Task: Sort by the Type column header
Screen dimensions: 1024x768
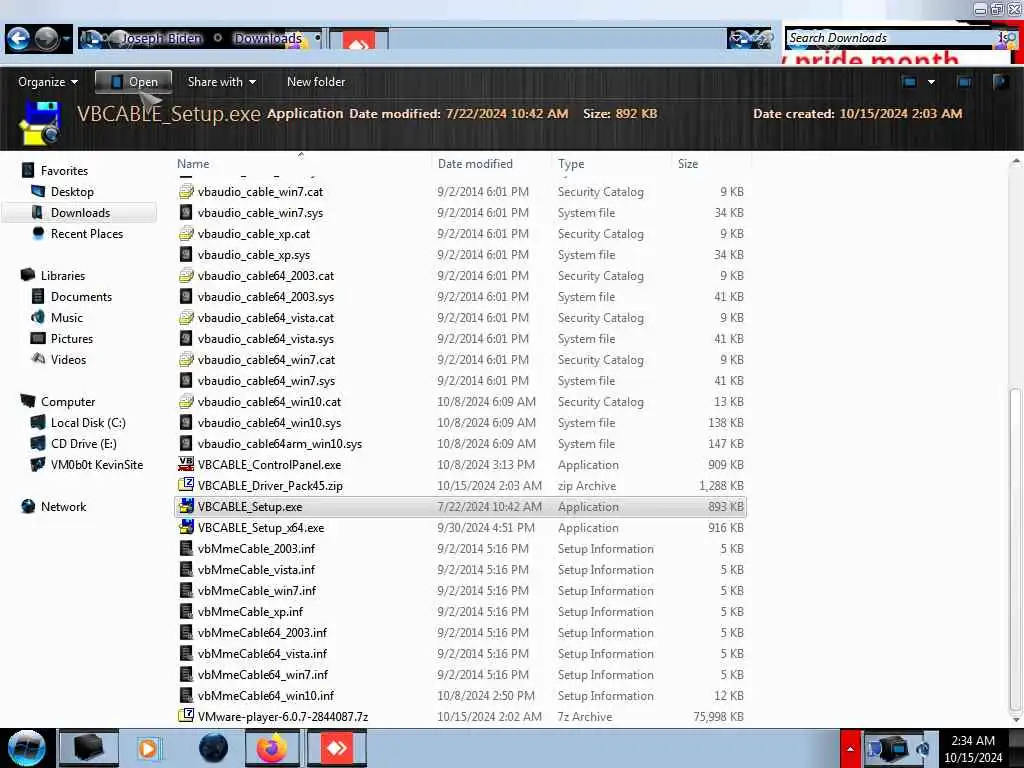Action: 571,164
